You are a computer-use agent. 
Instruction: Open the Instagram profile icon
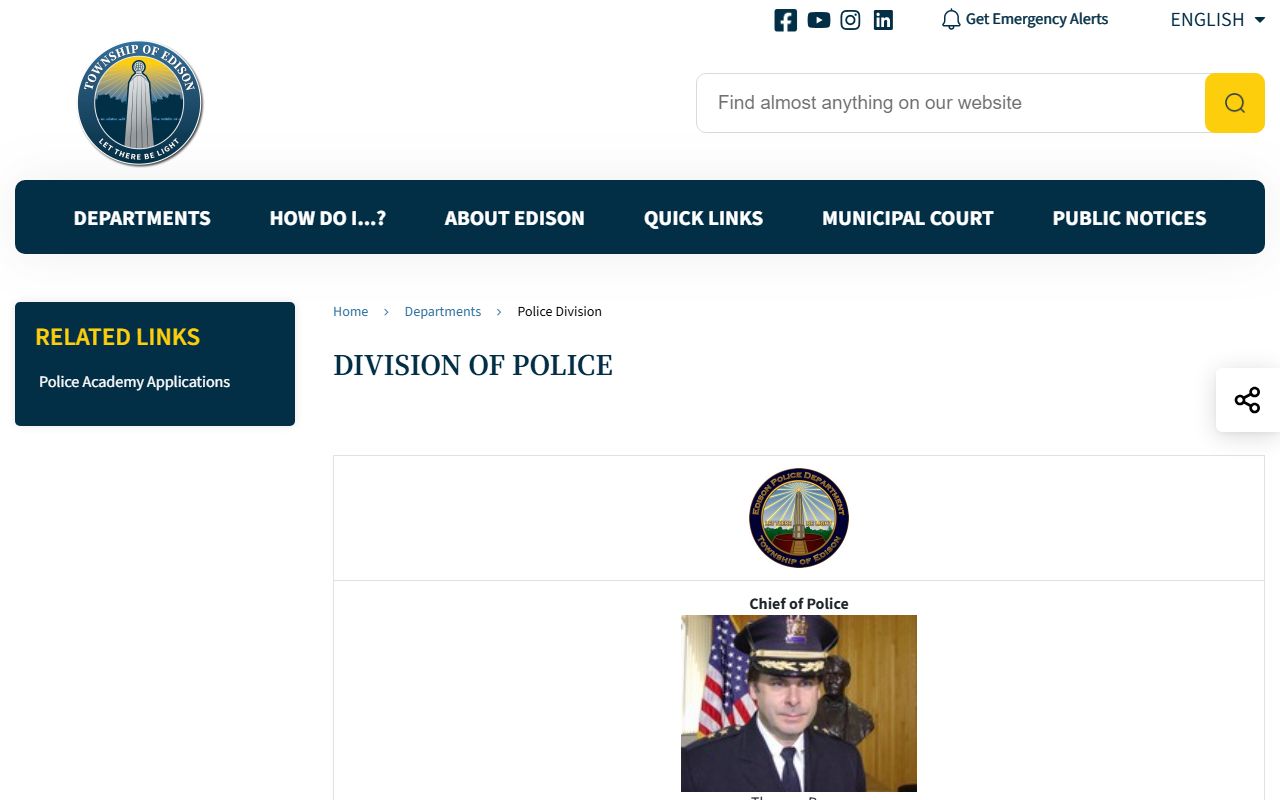[x=850, y=20]
